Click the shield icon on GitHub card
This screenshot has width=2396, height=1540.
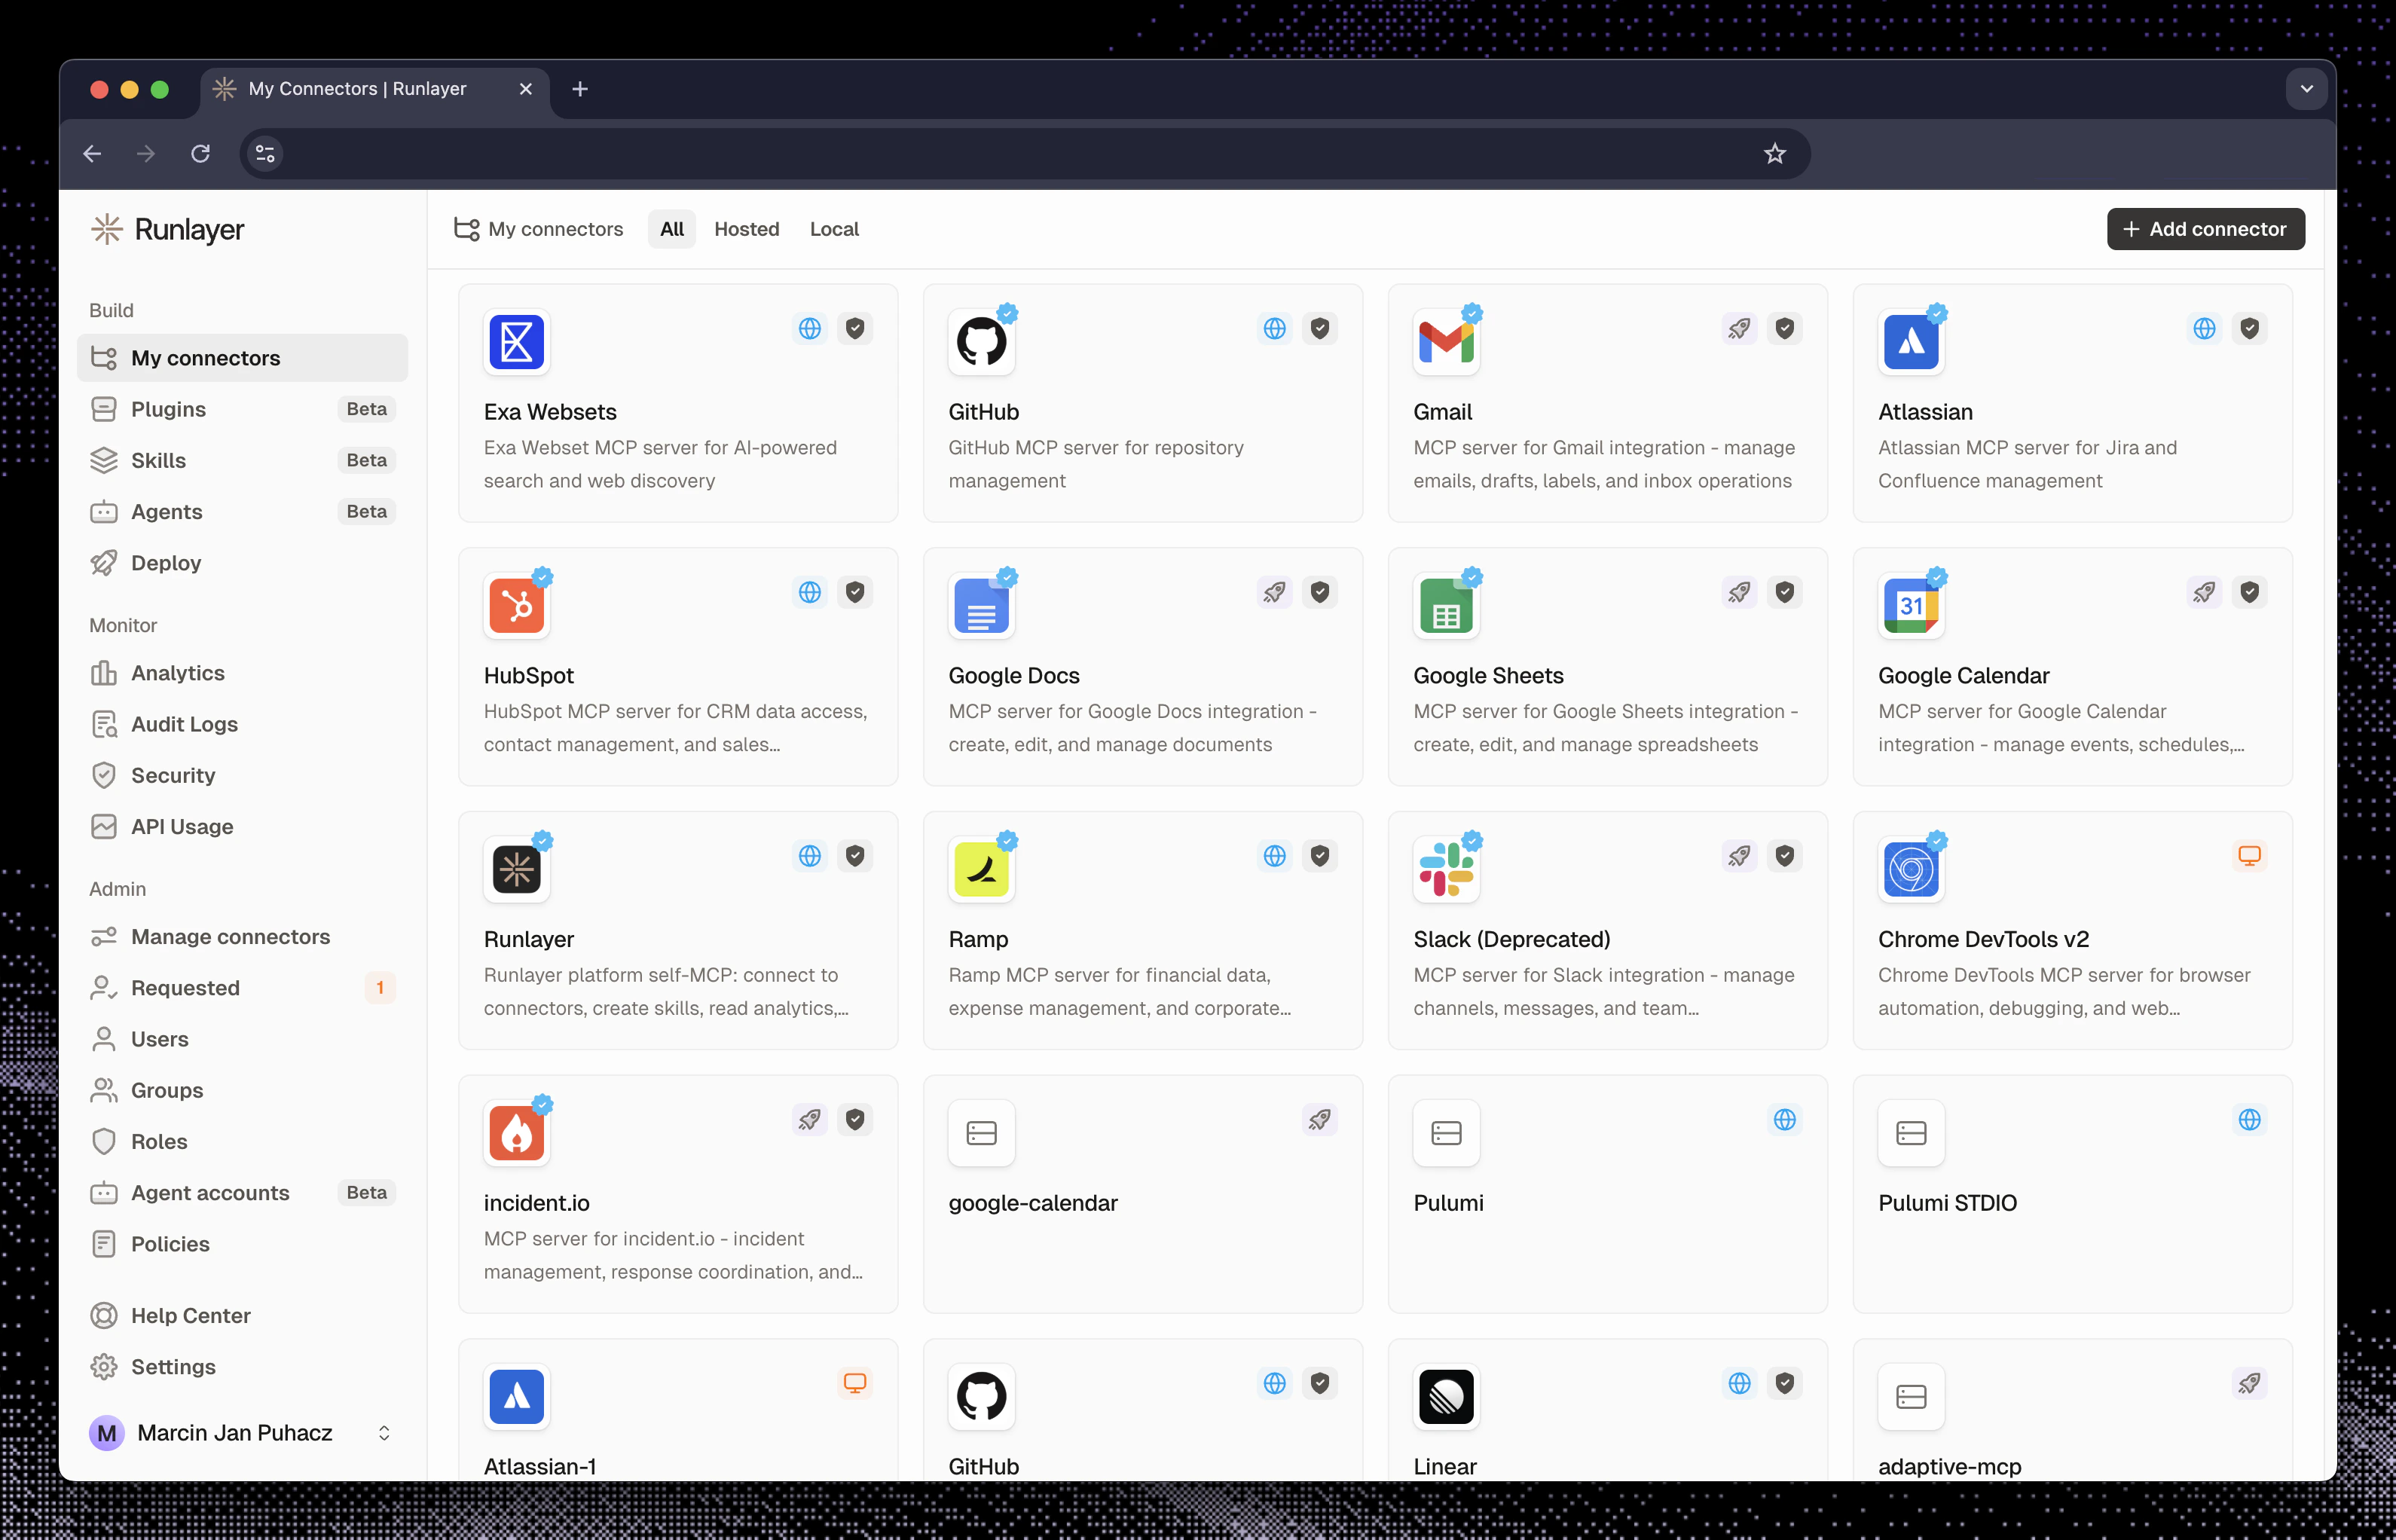tap(1320, 328)
